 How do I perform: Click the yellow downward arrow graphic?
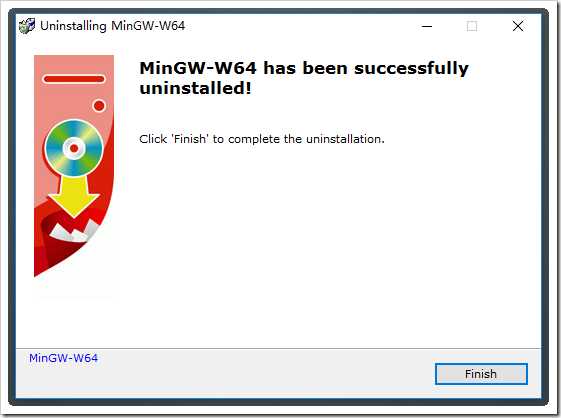[x=74, y=197]
